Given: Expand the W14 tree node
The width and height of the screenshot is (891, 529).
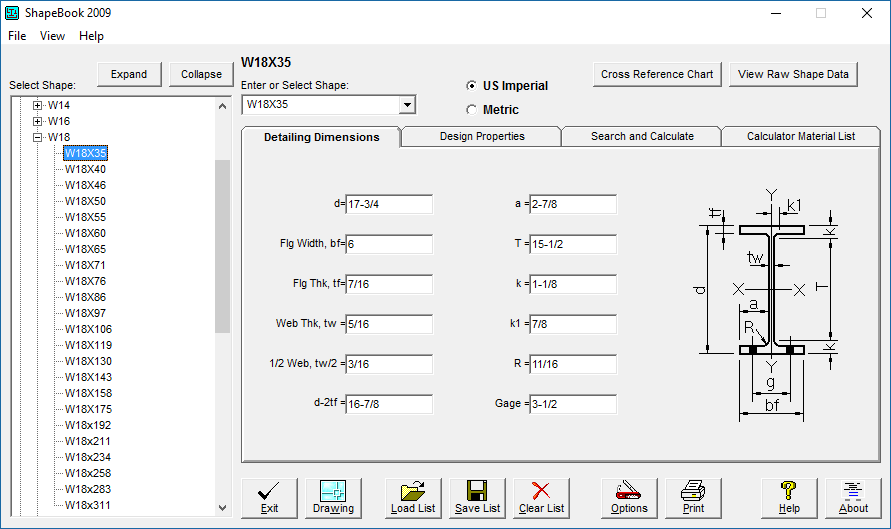Looking at the screenshot, I should [x=38, y=105].
